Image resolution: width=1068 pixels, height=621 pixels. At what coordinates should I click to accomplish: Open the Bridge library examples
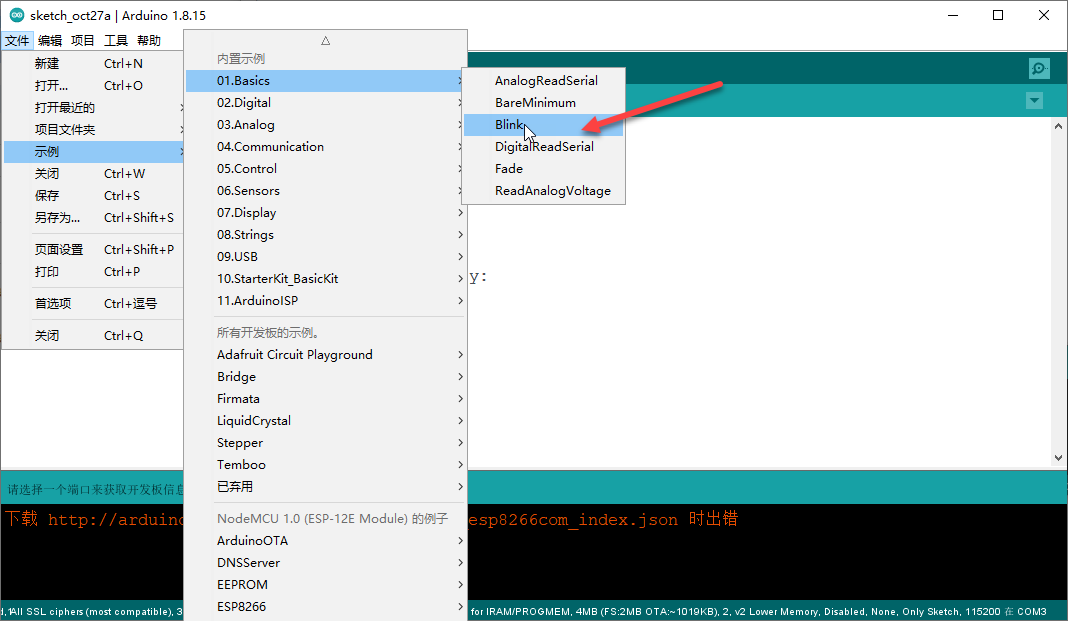(326, 377)
